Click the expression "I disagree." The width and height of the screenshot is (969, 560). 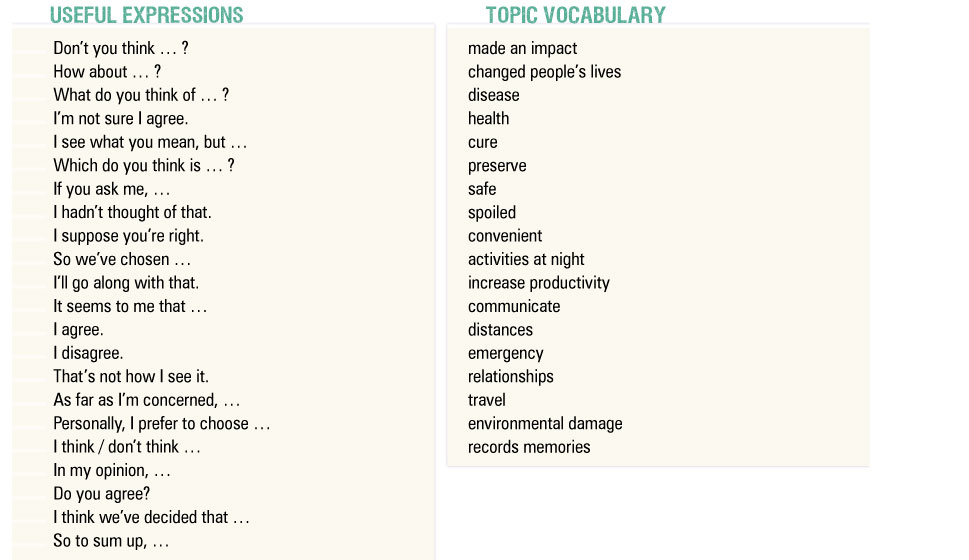[x=88, y=353]
